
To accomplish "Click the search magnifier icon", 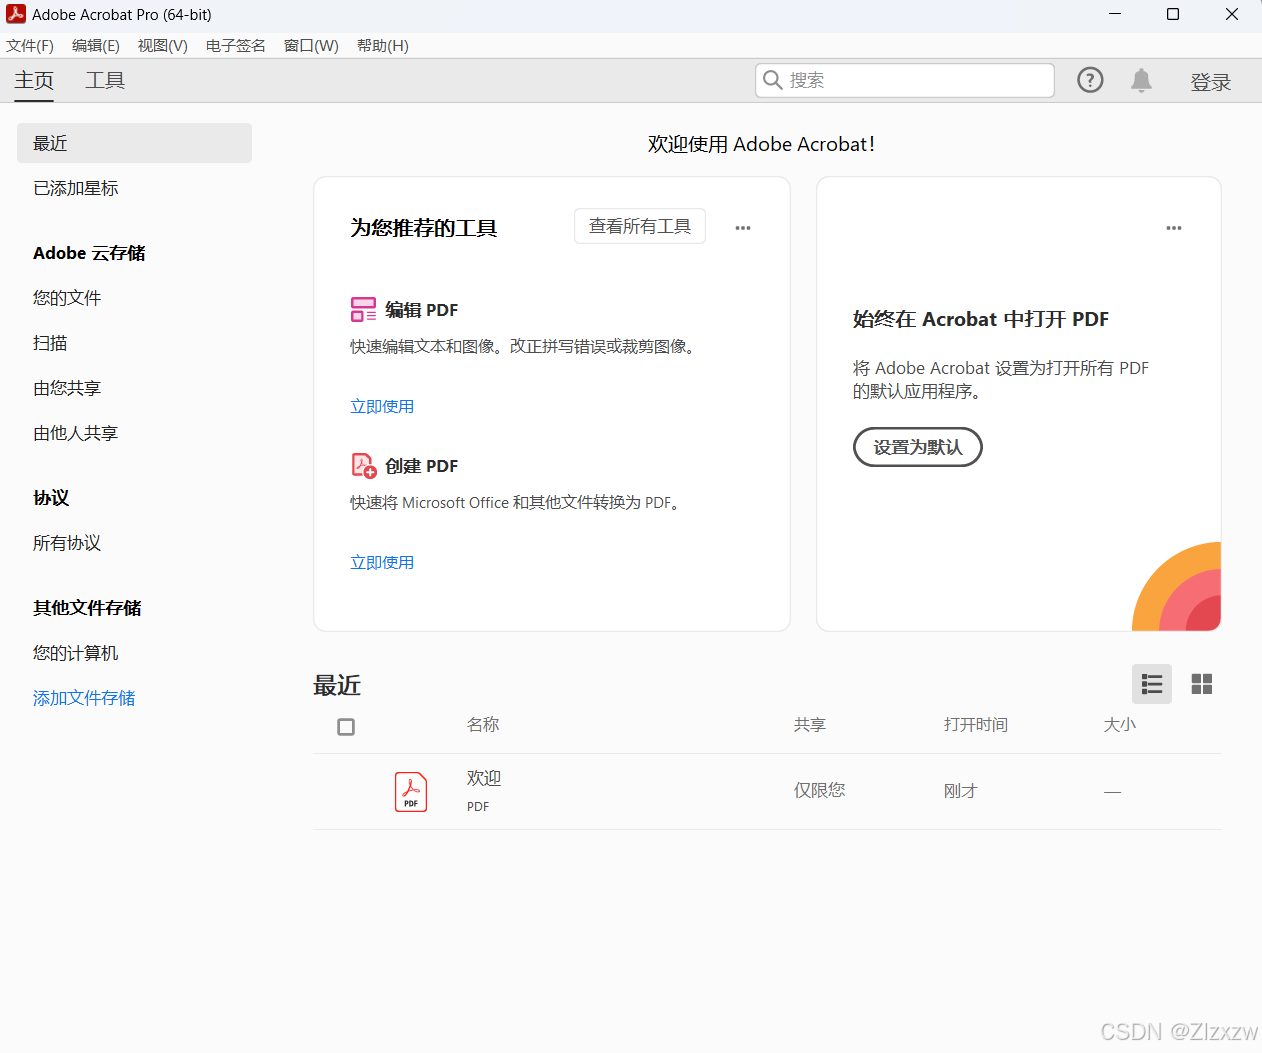I will click(x=772, y=80).
